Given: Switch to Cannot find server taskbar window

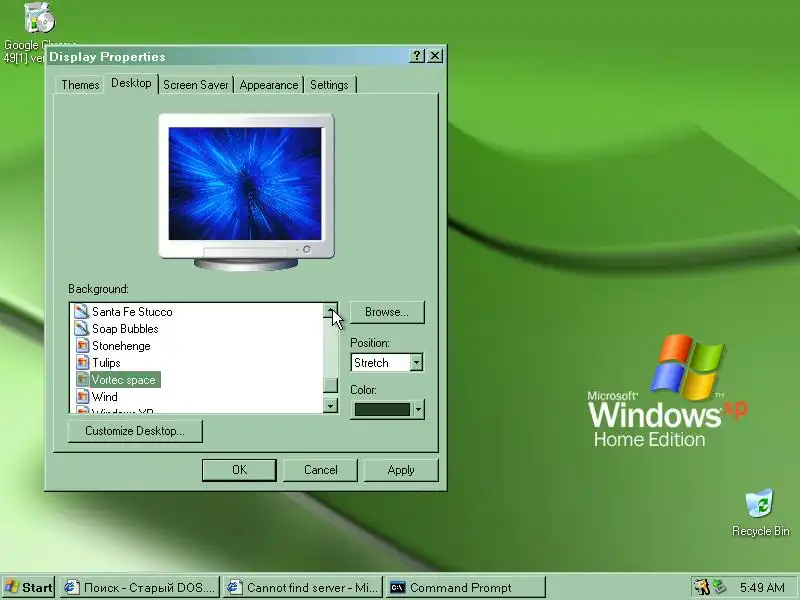Looking at the screenshot, I should [x=303, y=588].
